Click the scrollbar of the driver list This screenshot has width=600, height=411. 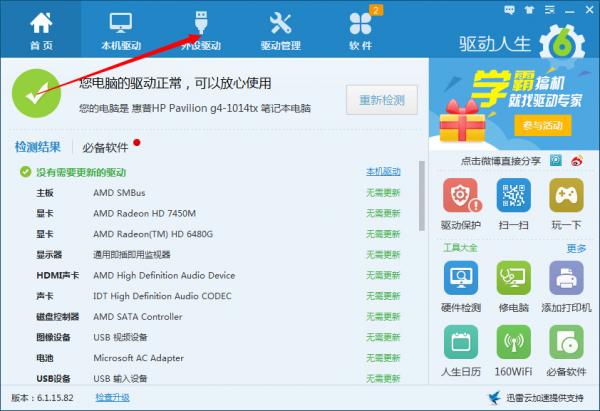point(422,196)
